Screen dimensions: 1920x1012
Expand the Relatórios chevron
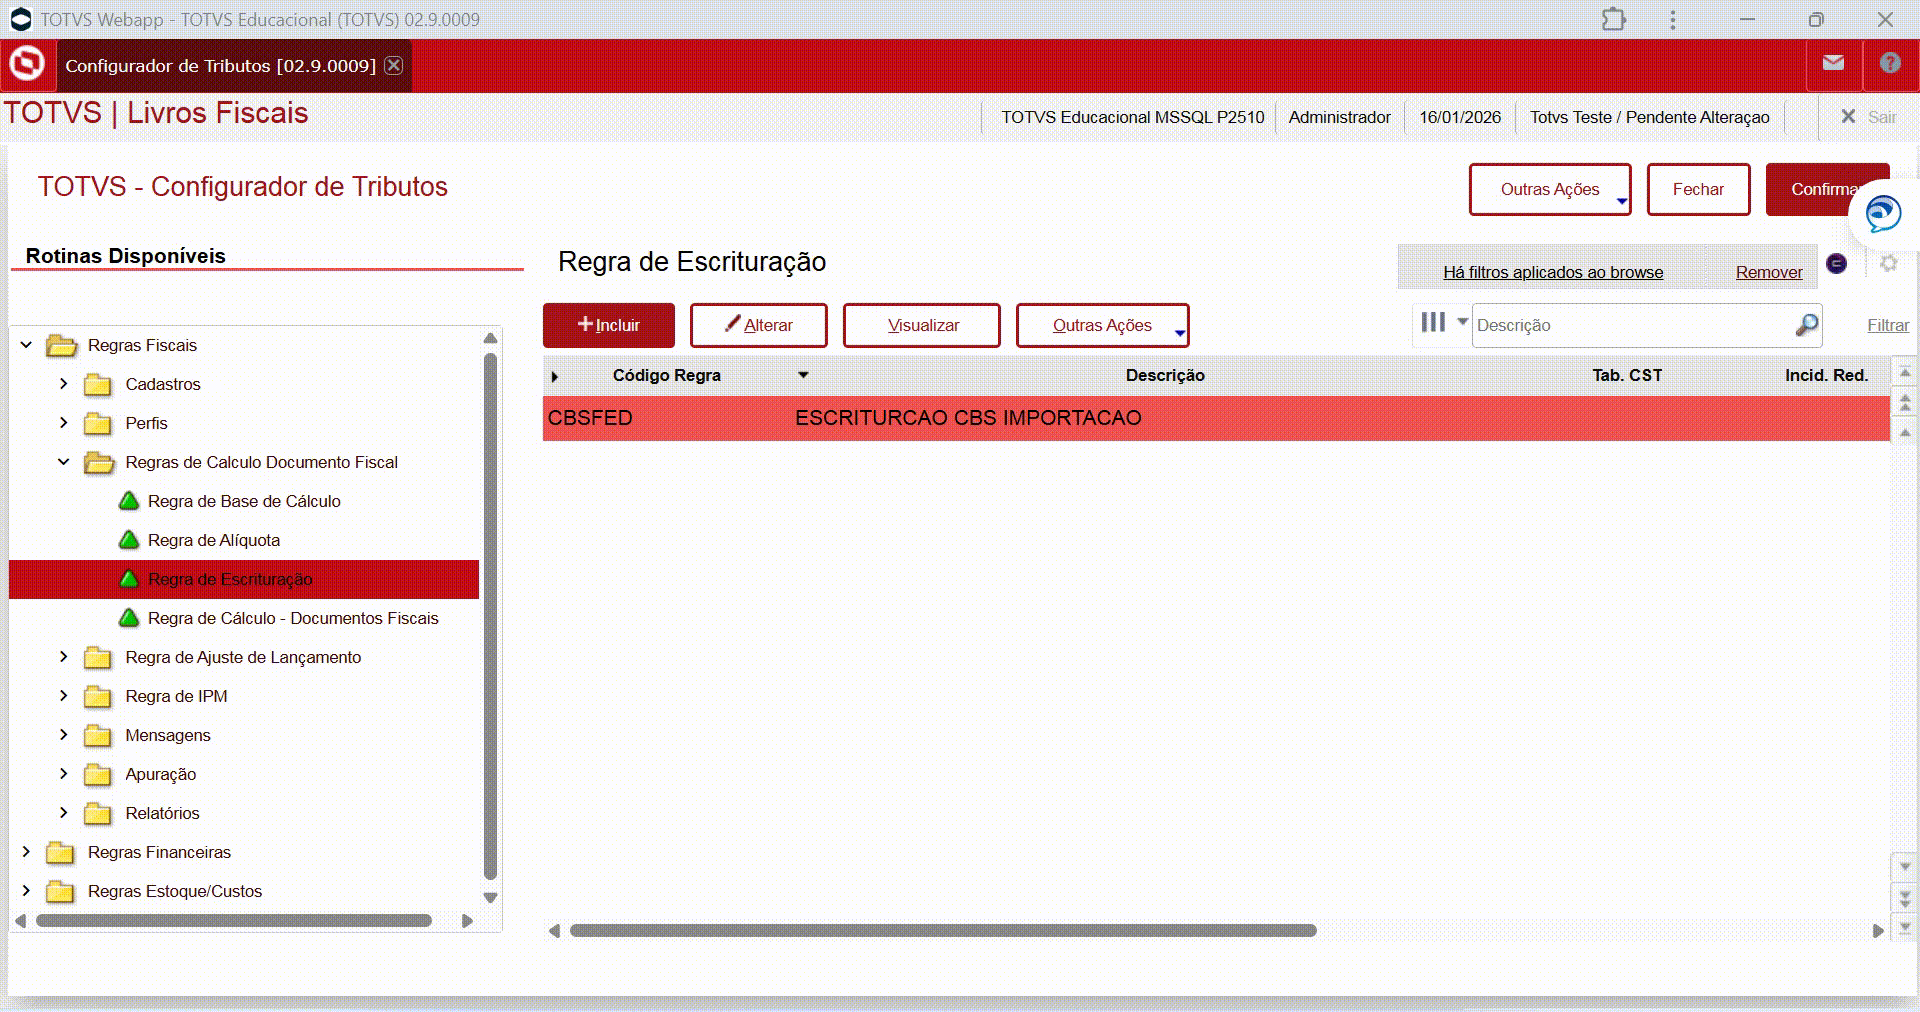point(63,813)
